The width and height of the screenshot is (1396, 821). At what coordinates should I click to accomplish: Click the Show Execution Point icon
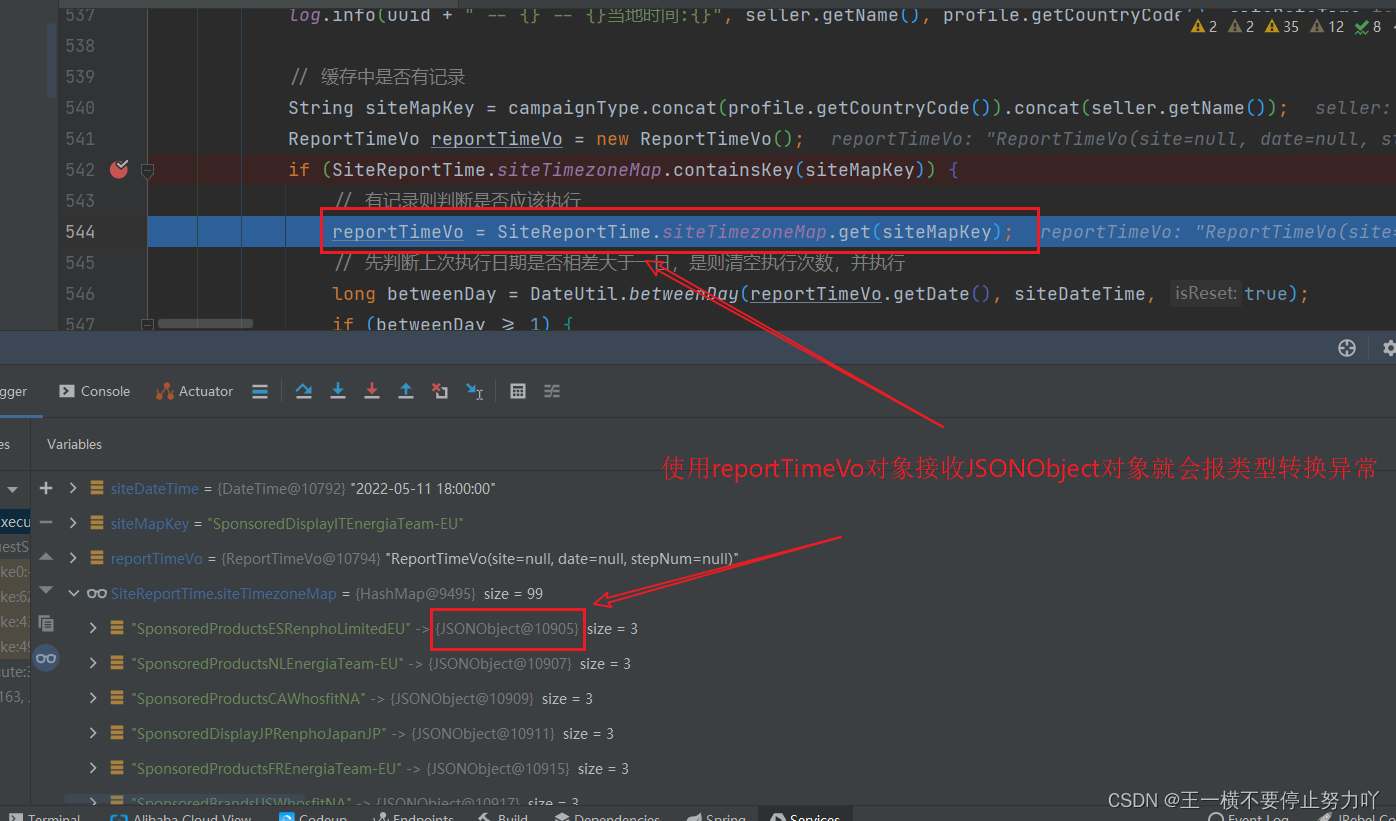(260, 391)
